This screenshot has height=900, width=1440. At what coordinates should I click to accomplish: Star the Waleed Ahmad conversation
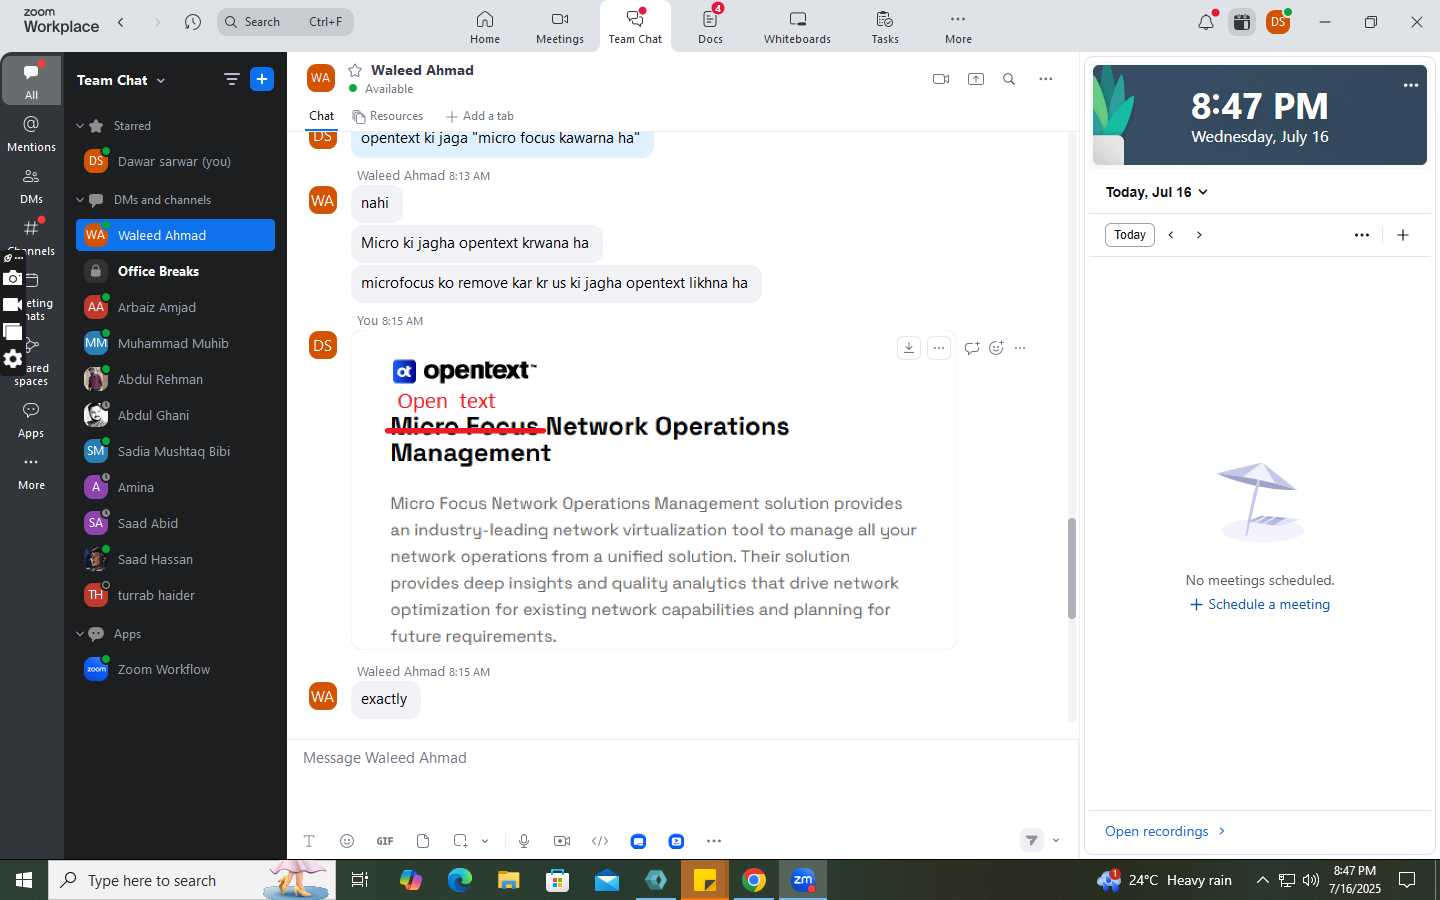click(355, 70)
